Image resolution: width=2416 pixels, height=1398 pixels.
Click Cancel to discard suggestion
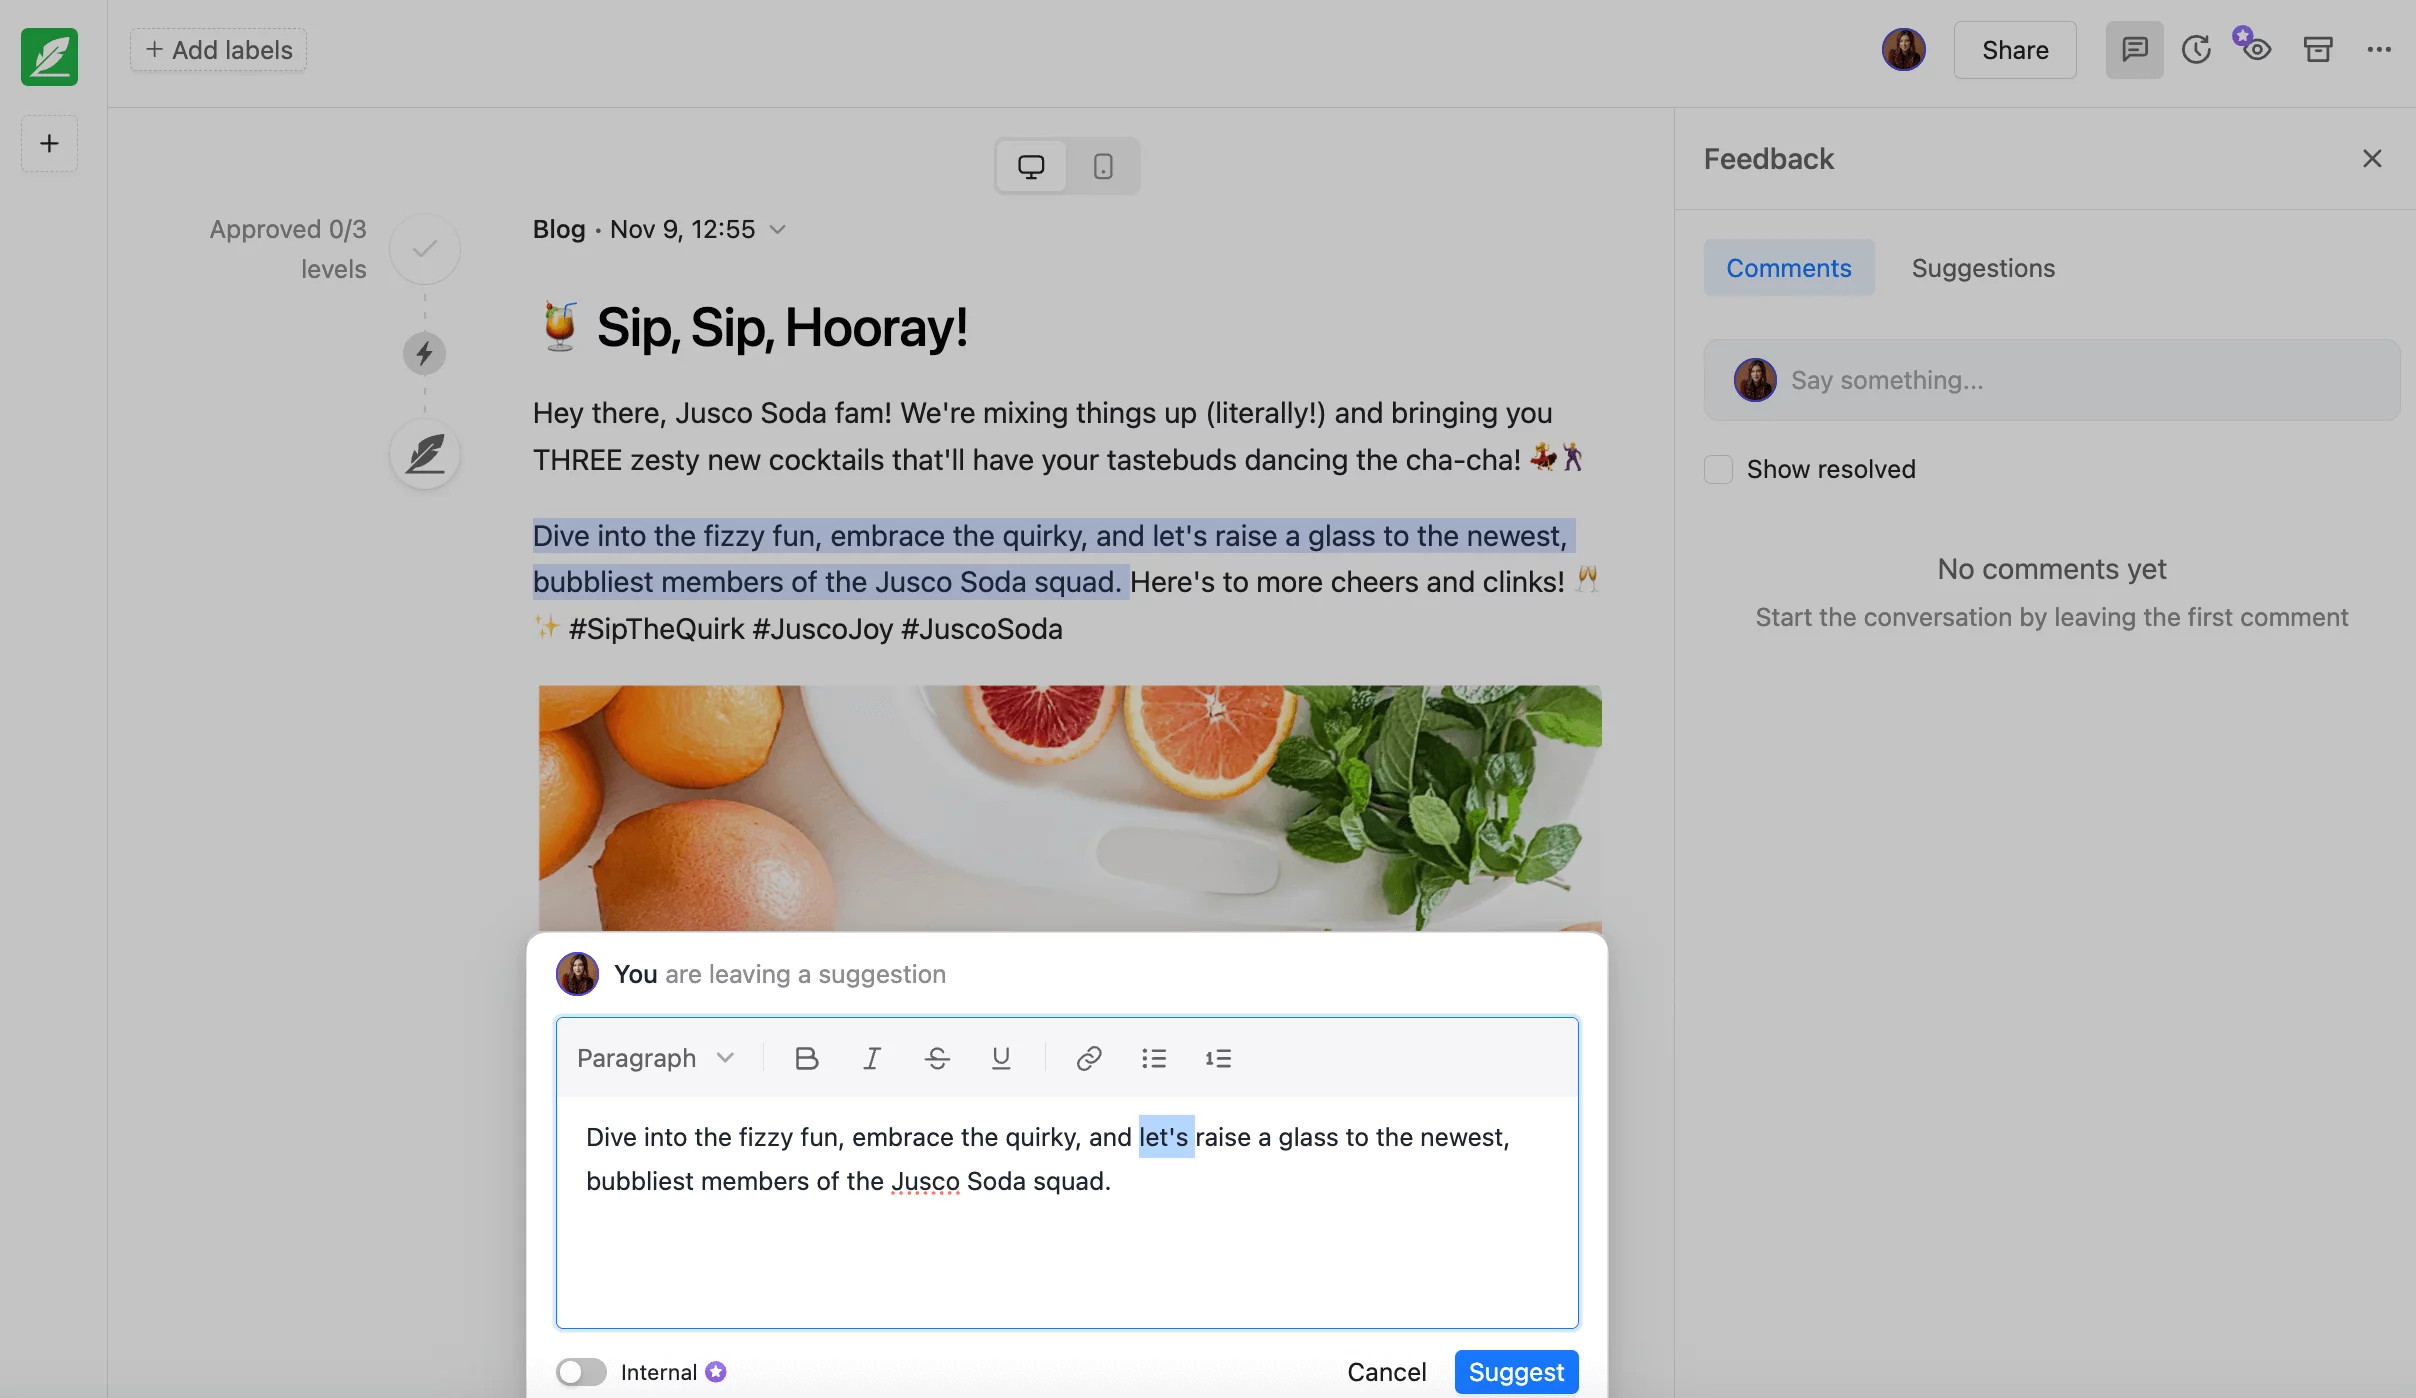(x=1386, y=1371)
